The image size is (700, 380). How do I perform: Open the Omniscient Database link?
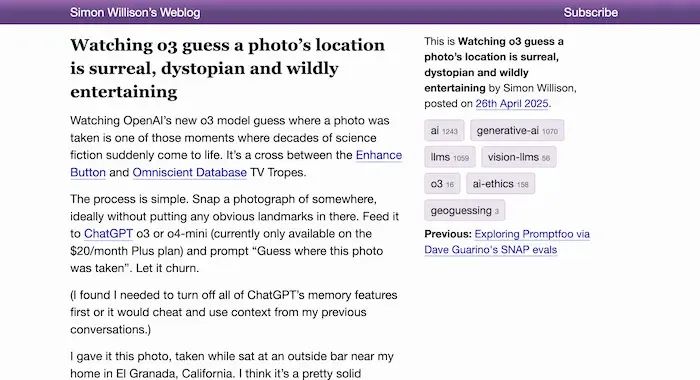click(x=190, y=172)
